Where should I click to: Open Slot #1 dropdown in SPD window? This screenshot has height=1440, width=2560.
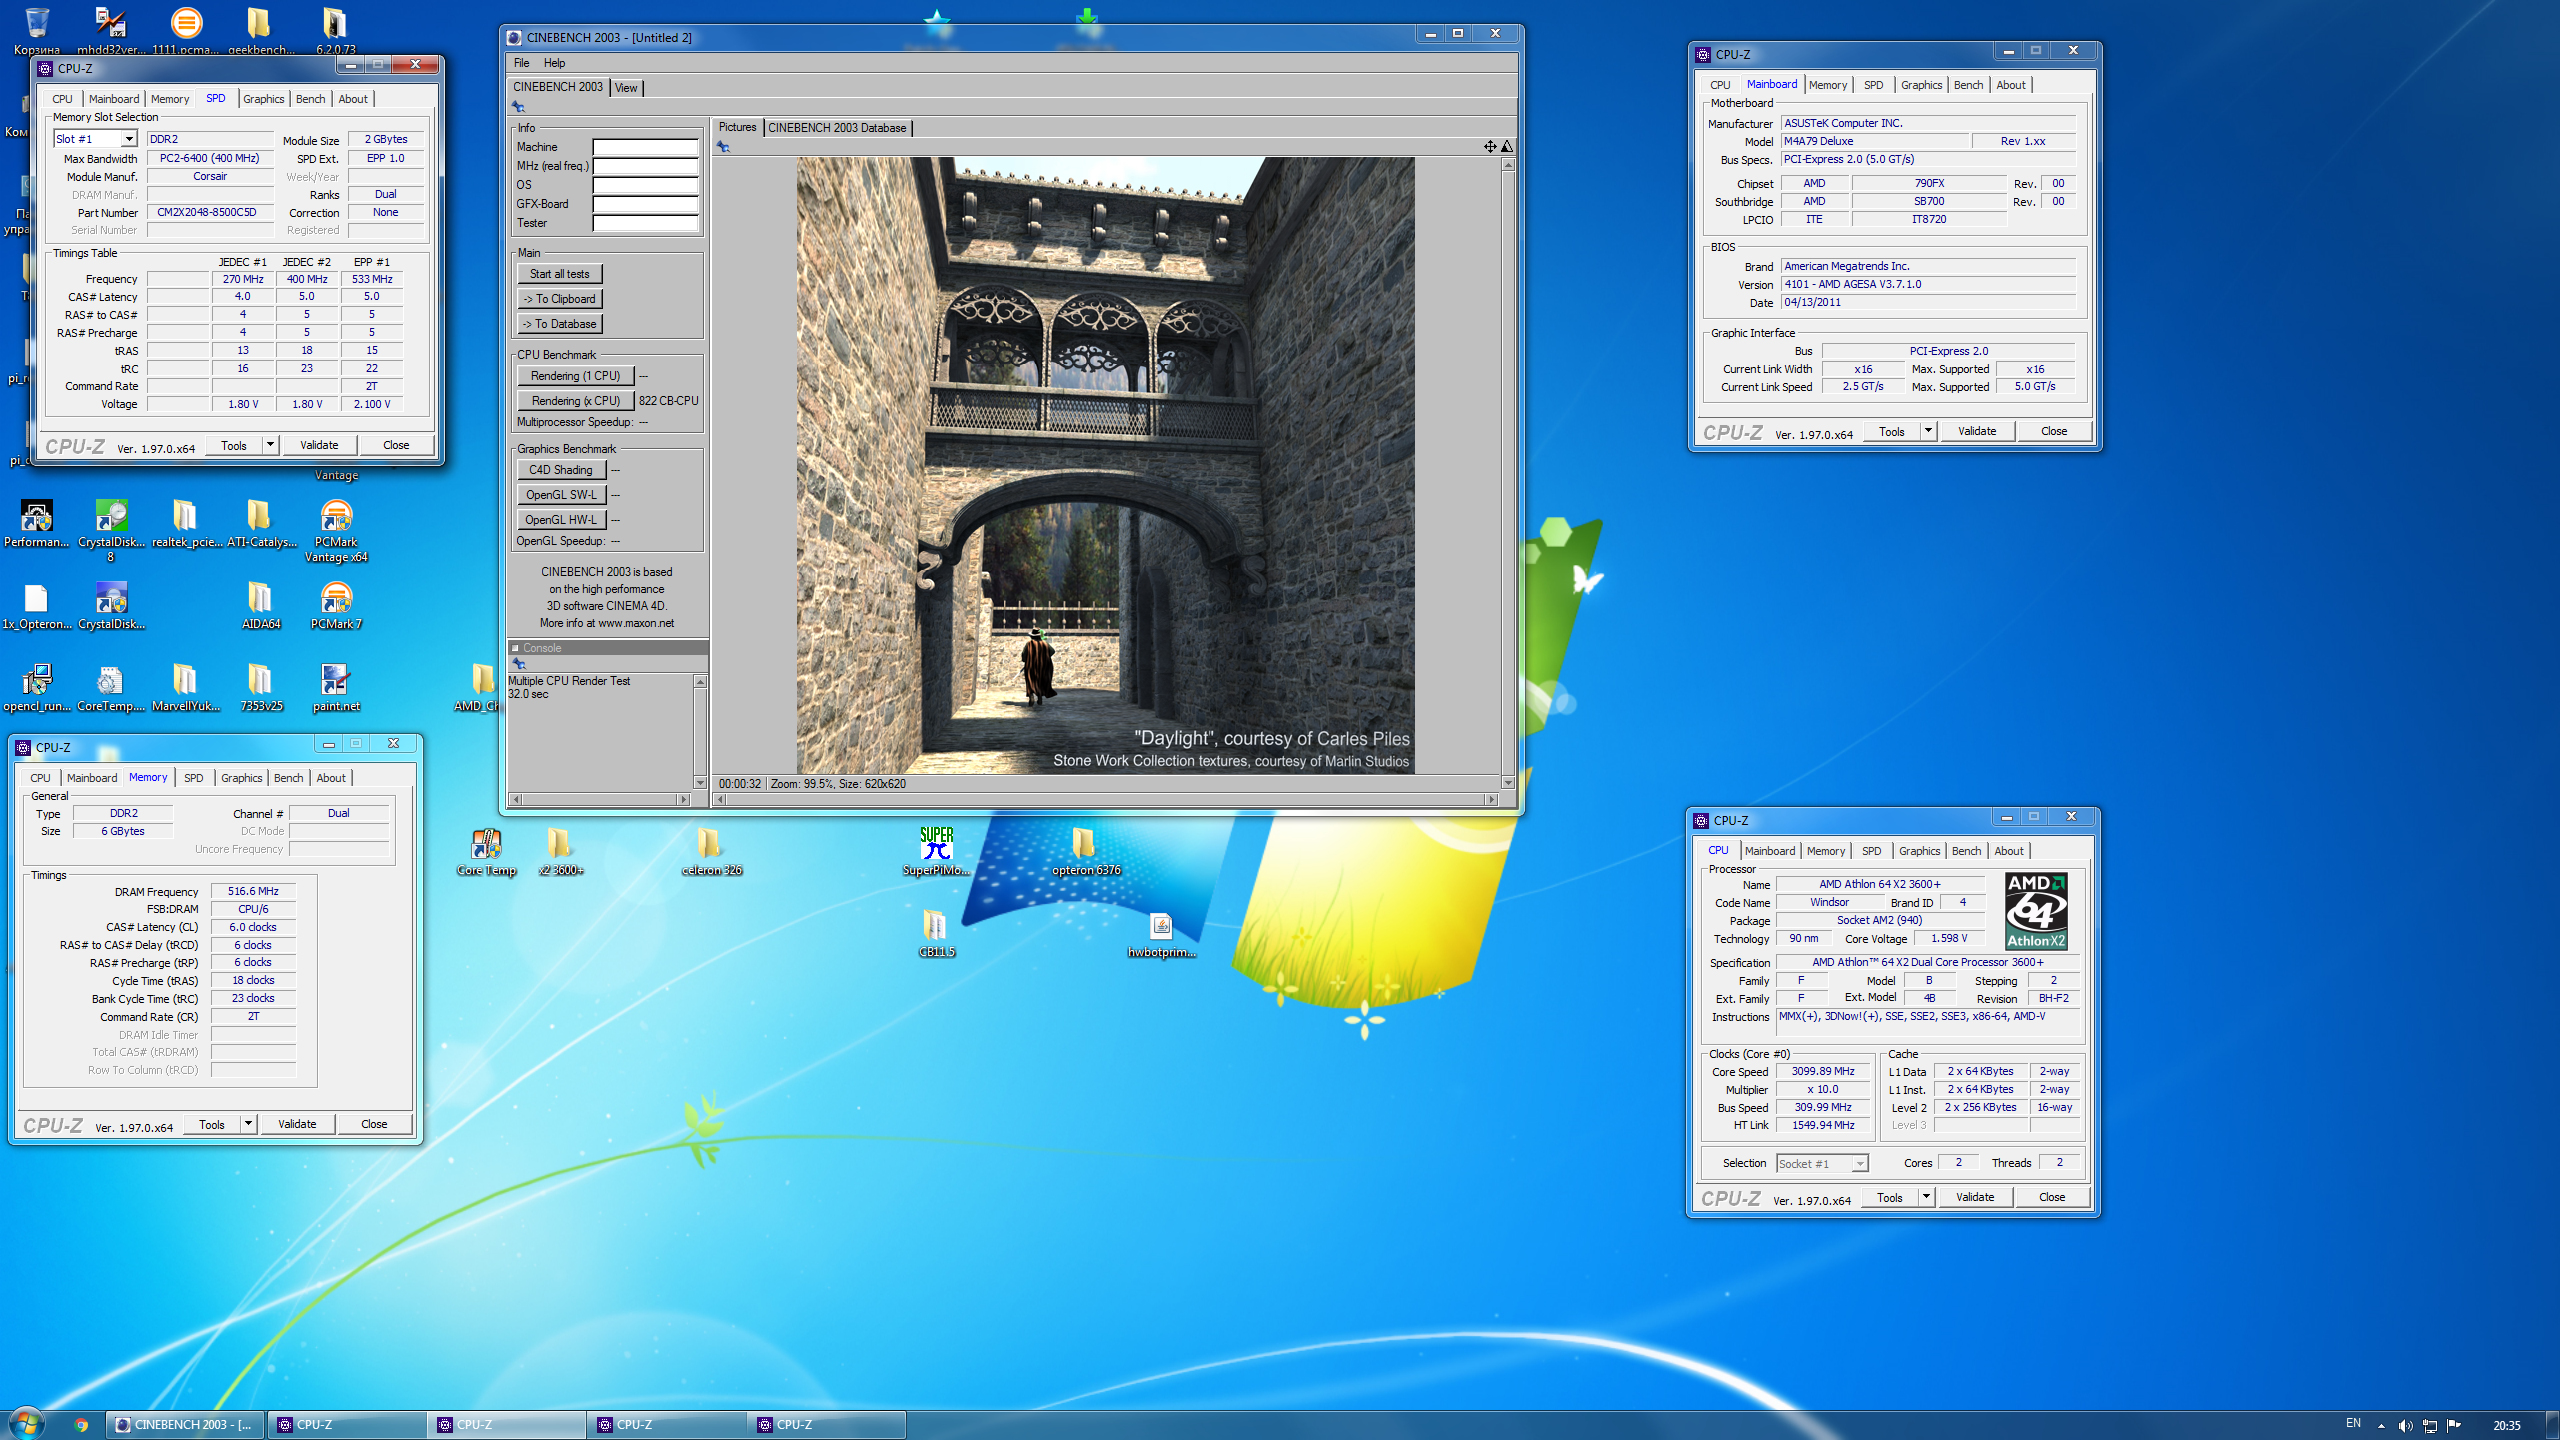click(x=129, y=139)
